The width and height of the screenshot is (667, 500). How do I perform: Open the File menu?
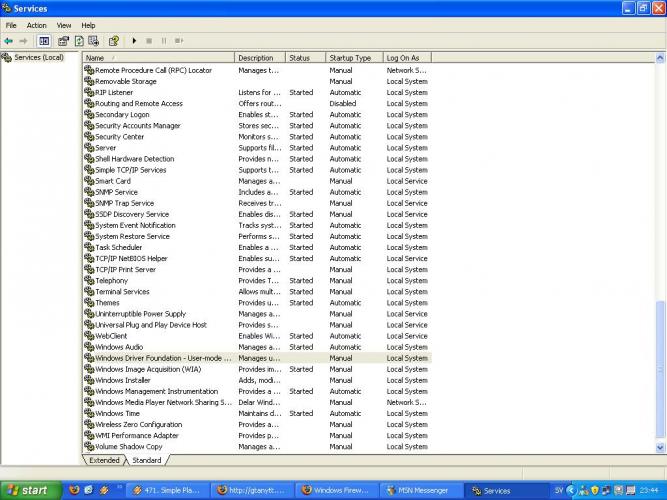(x=12, y=25)
